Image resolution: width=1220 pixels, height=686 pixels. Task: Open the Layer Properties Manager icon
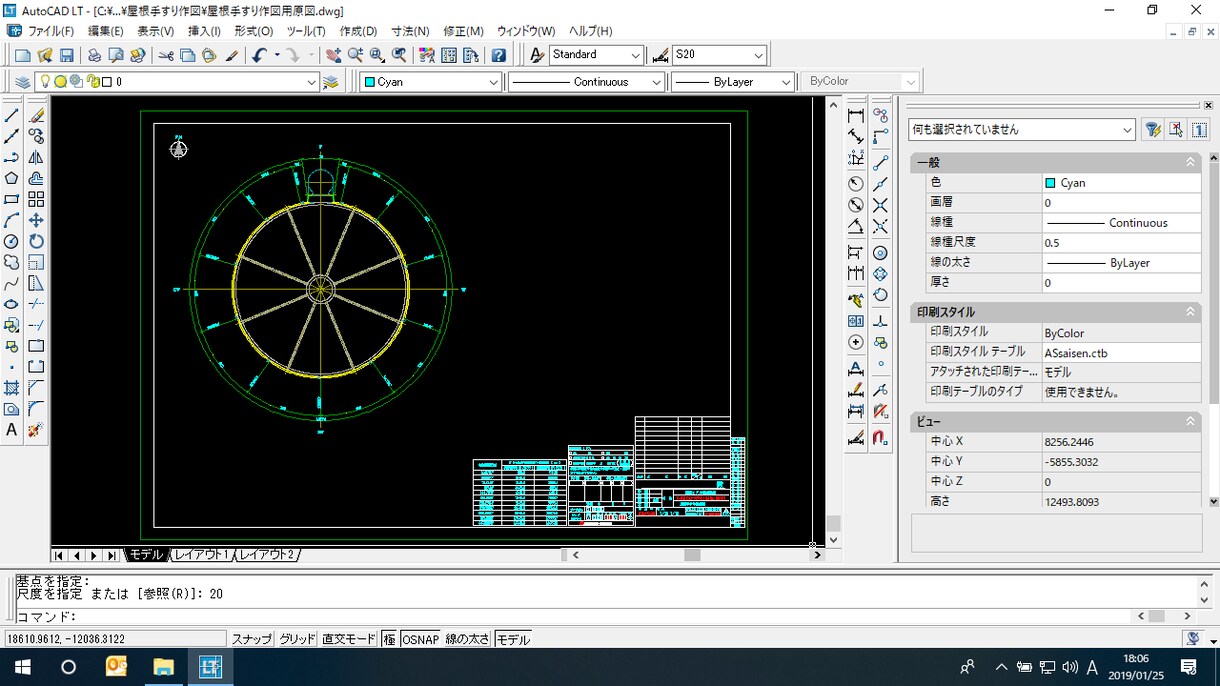22,82
